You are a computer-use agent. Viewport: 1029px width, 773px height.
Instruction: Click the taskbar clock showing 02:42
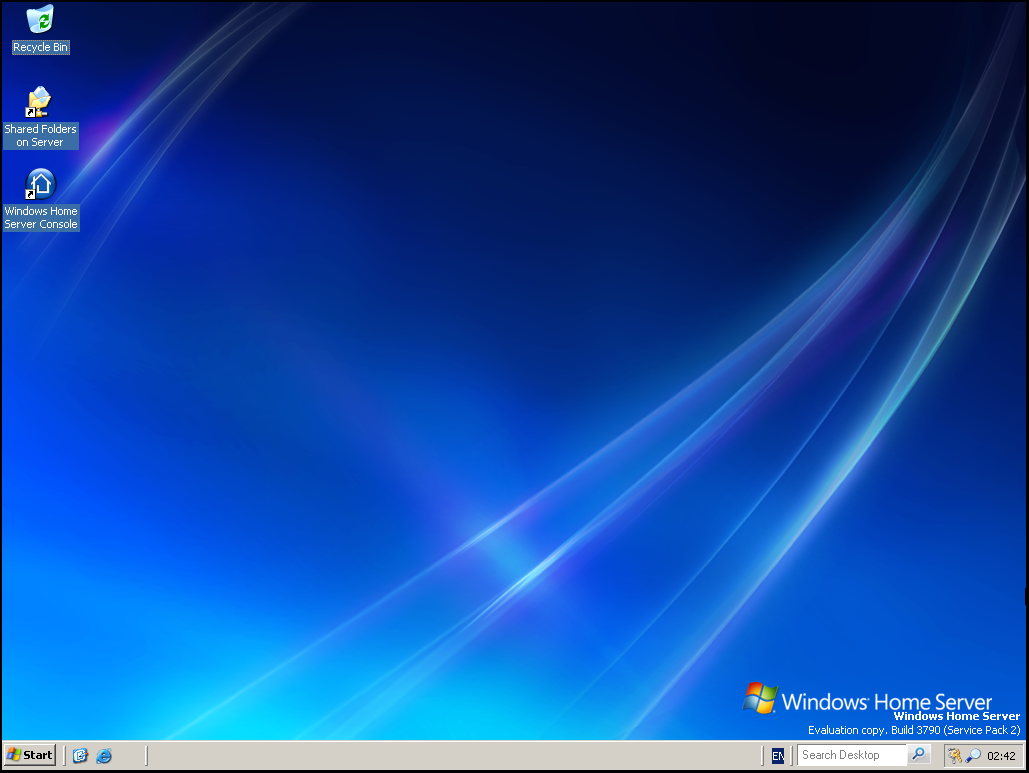(x=1001, y=756)
